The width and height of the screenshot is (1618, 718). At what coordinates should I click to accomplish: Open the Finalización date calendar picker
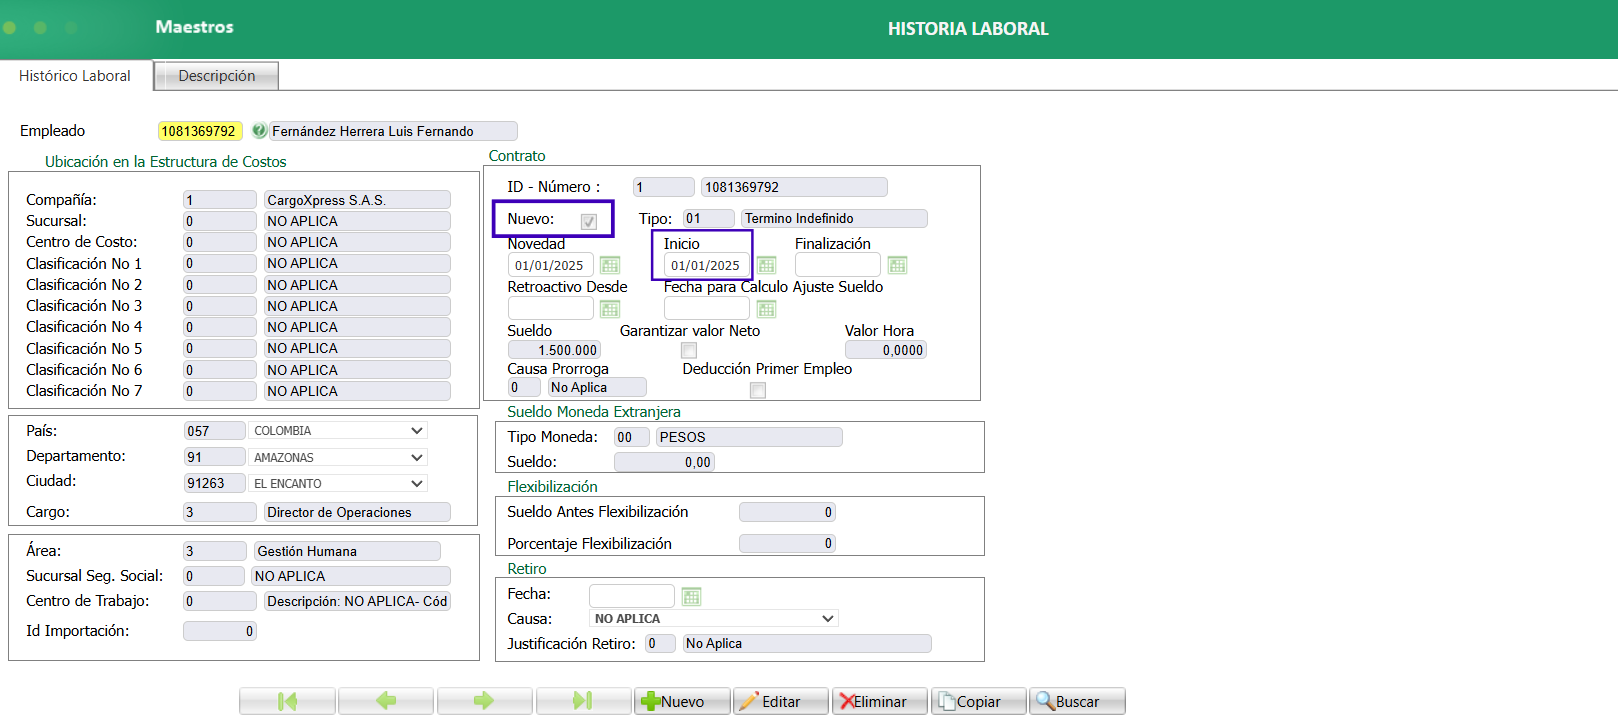click(x=898, y=265)
